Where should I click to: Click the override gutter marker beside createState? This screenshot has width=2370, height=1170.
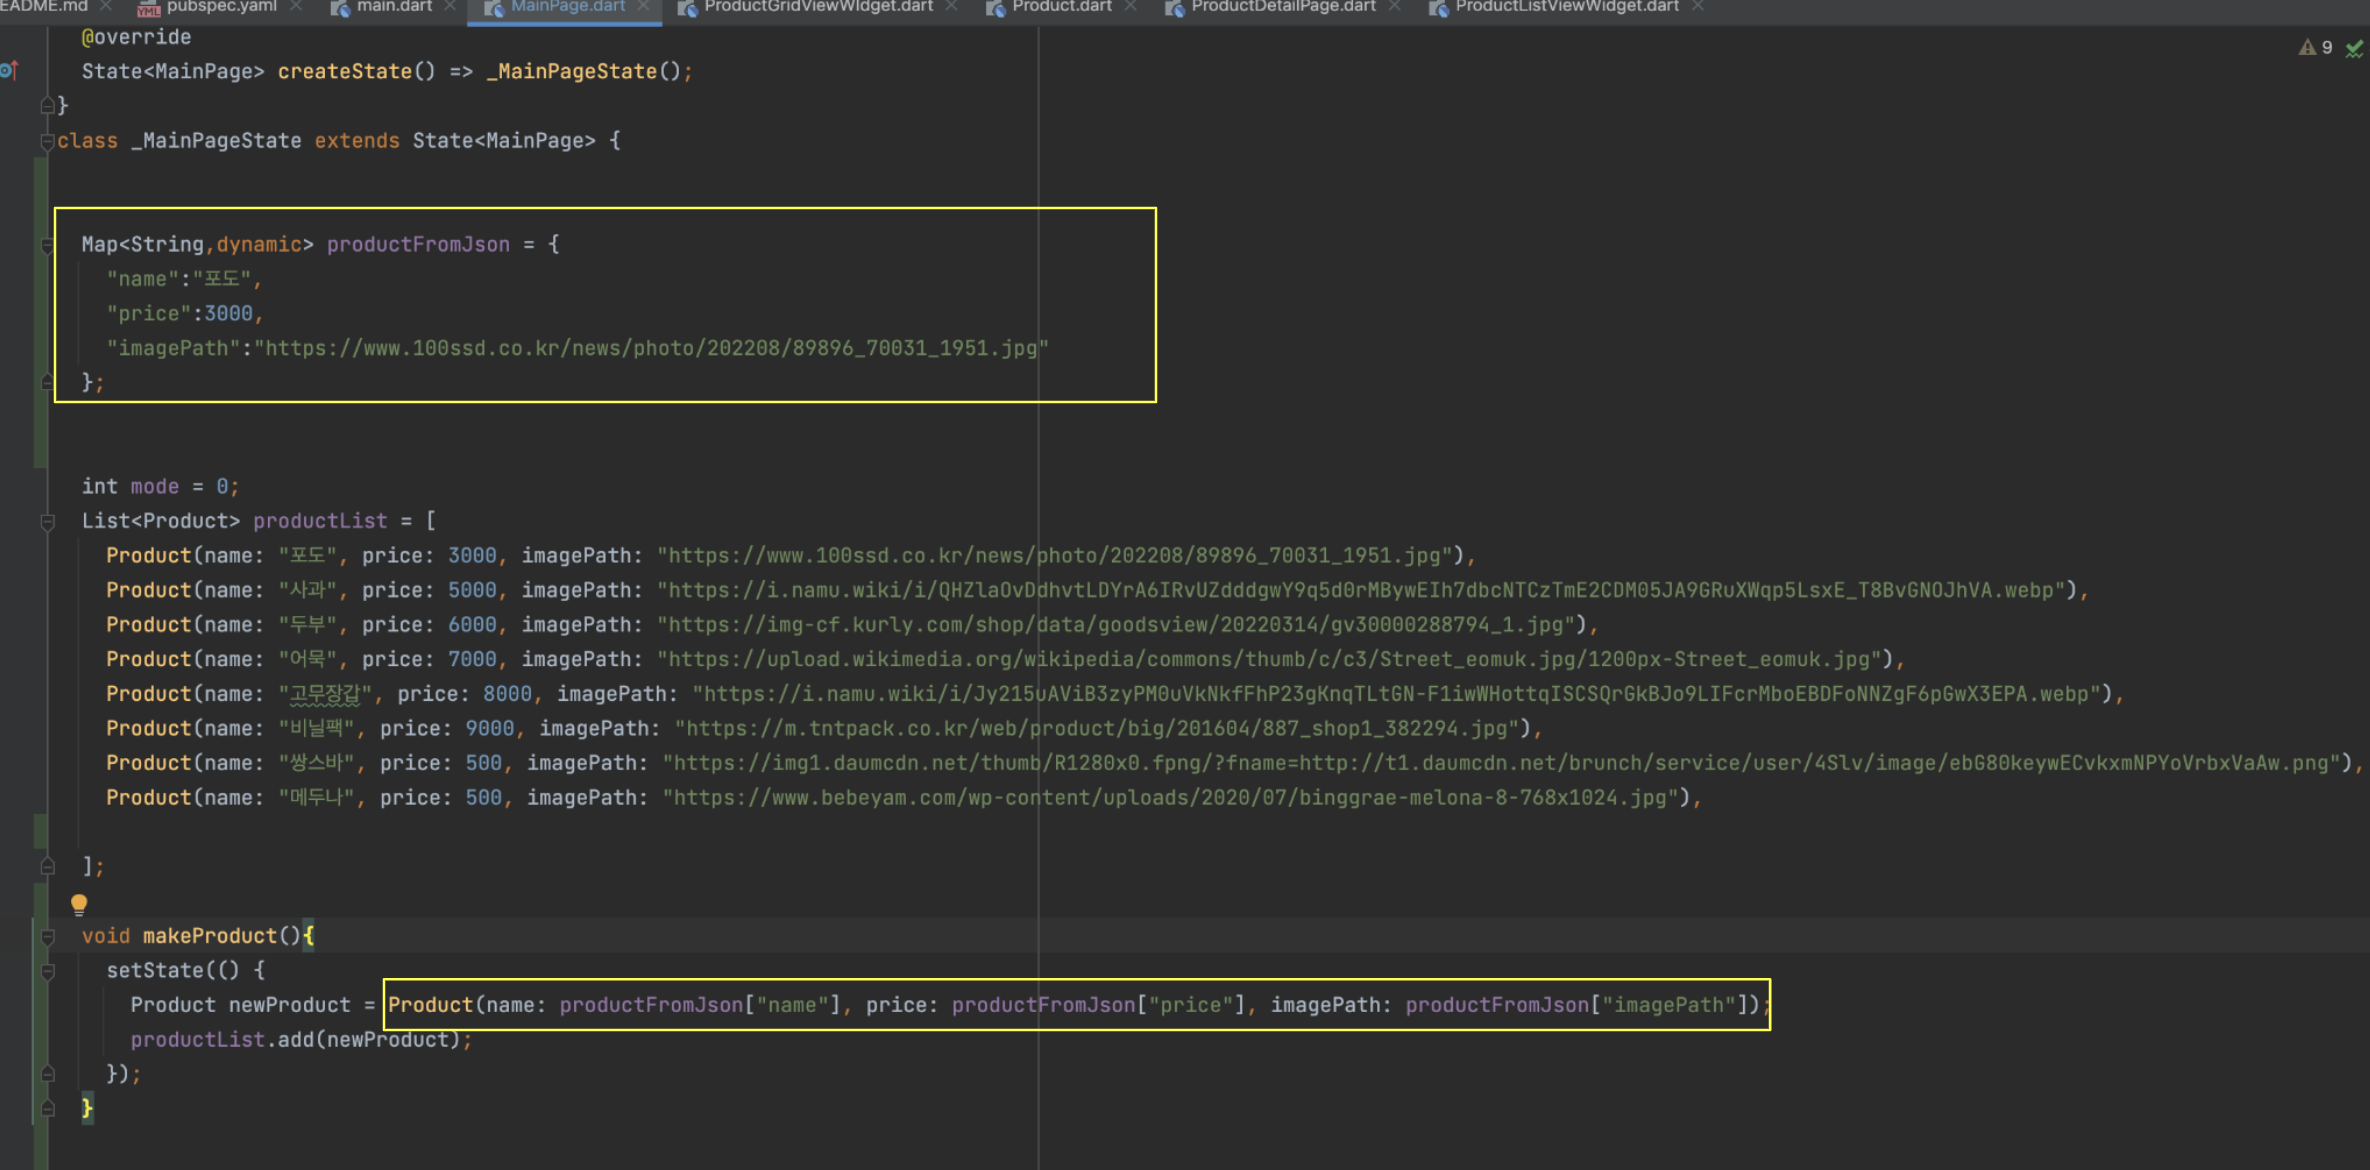point(9,71)
